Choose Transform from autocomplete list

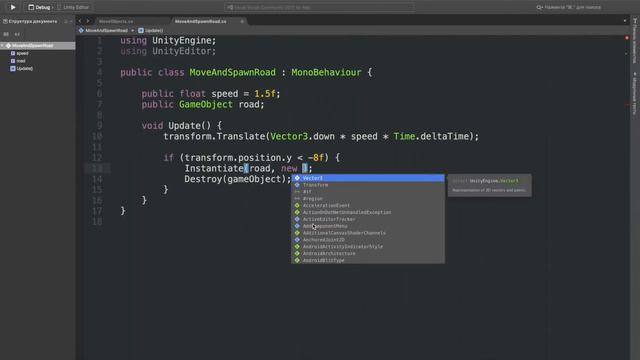(368, 185)
